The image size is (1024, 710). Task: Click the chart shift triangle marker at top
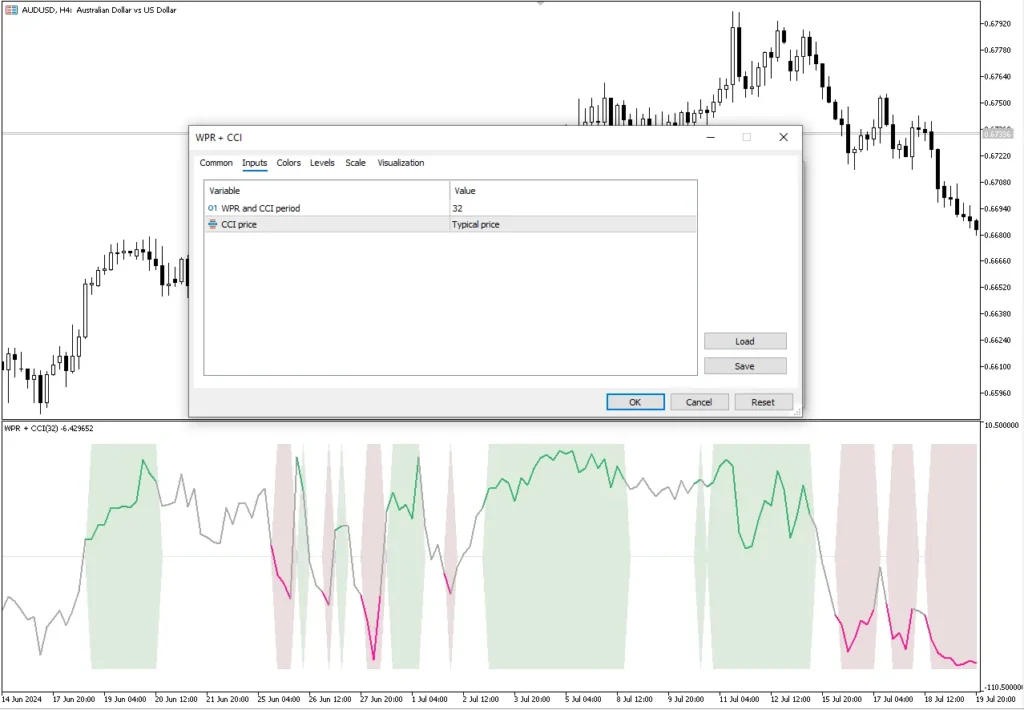(541, 4)
